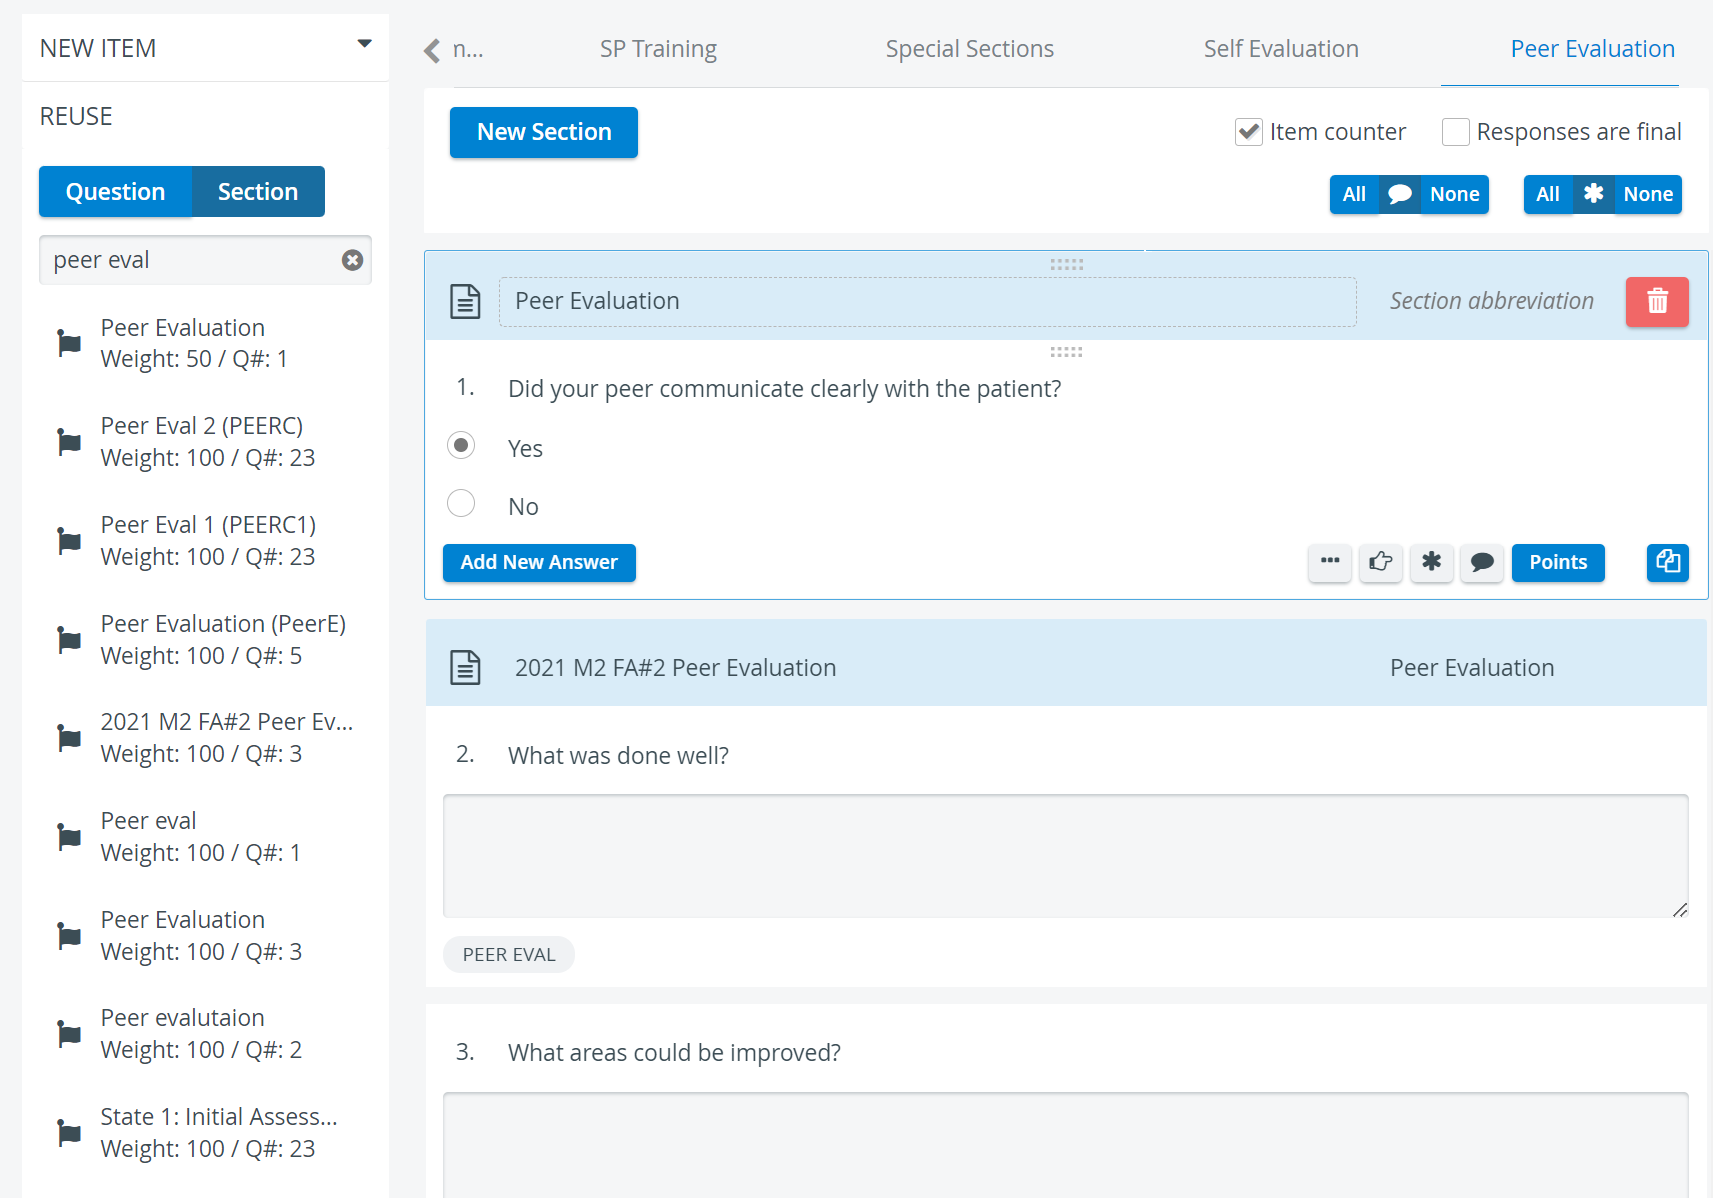Click the copy question icon beside Points
1713x1198 pixels.
(x=1668, y=562)
